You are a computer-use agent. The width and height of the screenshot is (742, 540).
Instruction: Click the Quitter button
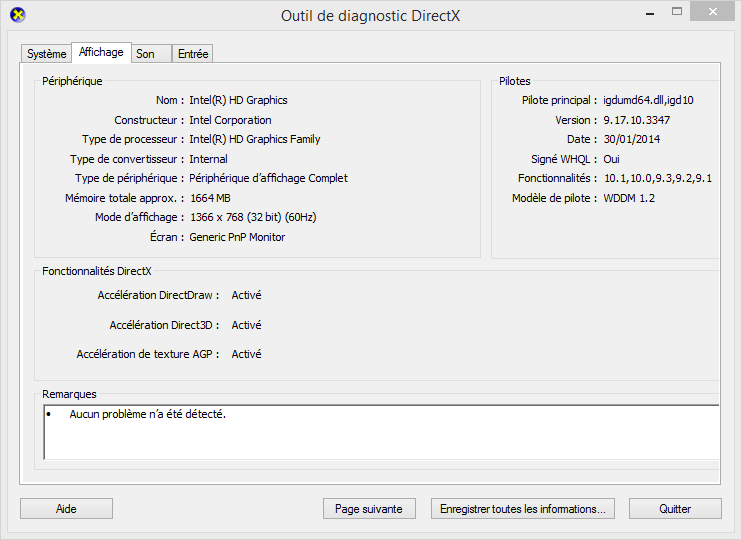click(675, 509)
